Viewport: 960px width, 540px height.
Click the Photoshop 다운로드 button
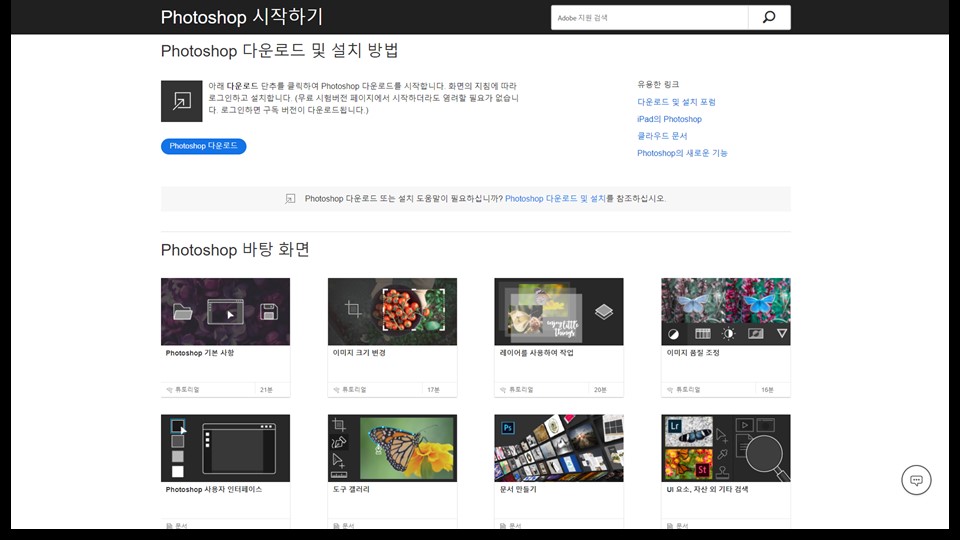point(203,146)
